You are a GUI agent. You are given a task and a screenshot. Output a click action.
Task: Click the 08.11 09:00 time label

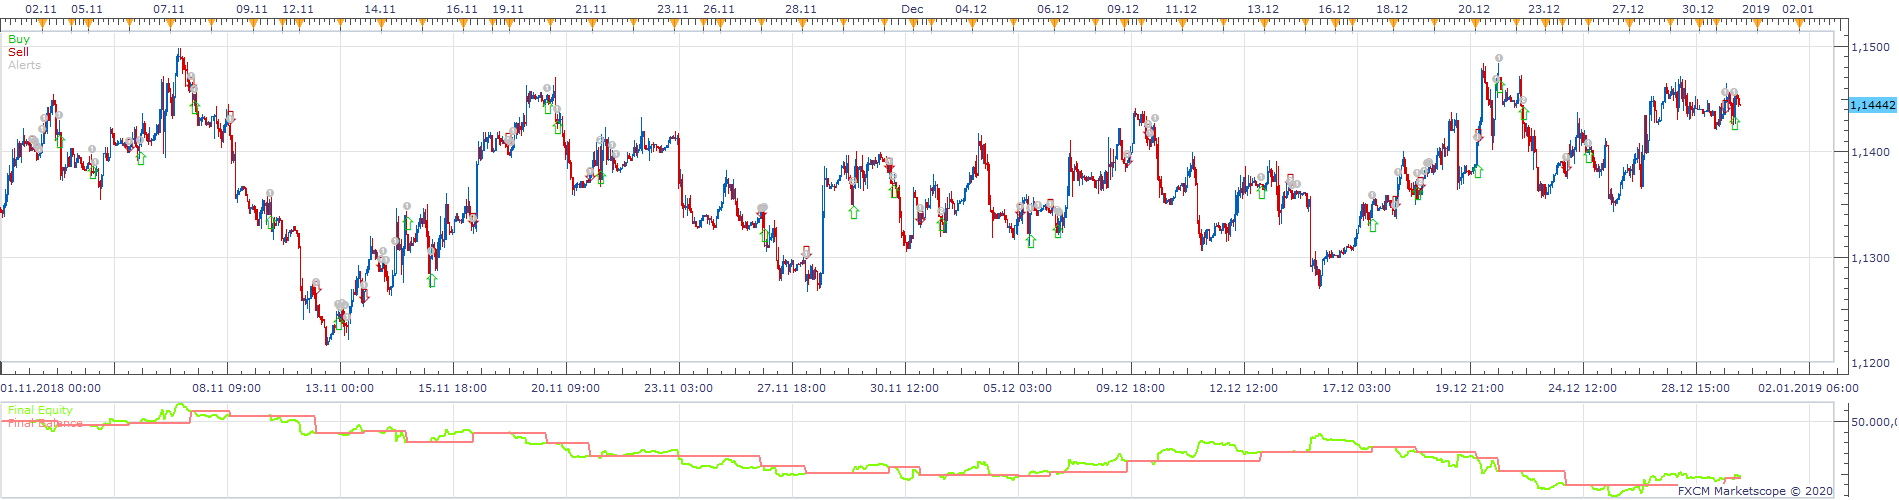pyautogui.click(x=227, y=388)
